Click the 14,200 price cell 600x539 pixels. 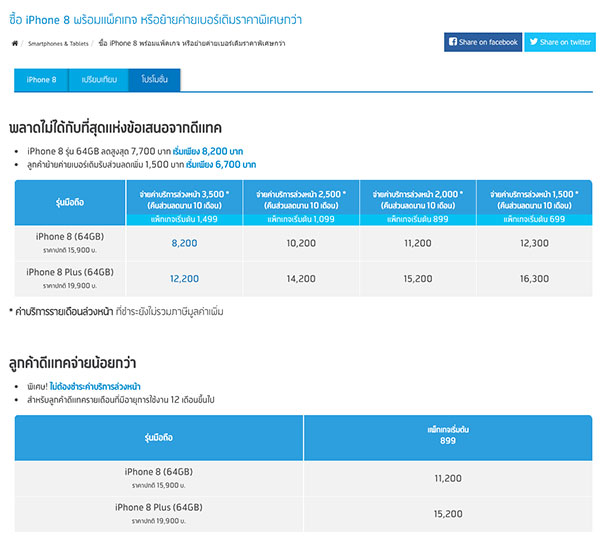click(x=301, y=279)
